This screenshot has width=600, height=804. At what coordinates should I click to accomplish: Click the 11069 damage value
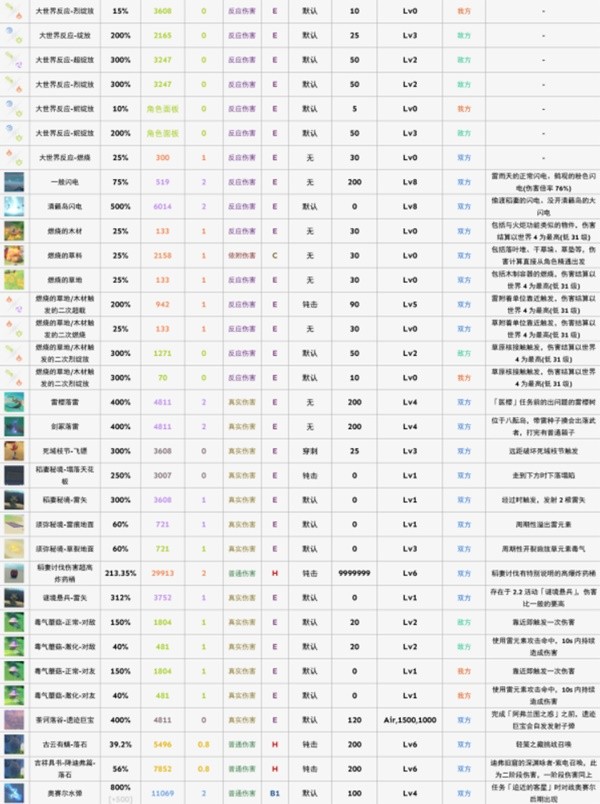tap(163, 793)
